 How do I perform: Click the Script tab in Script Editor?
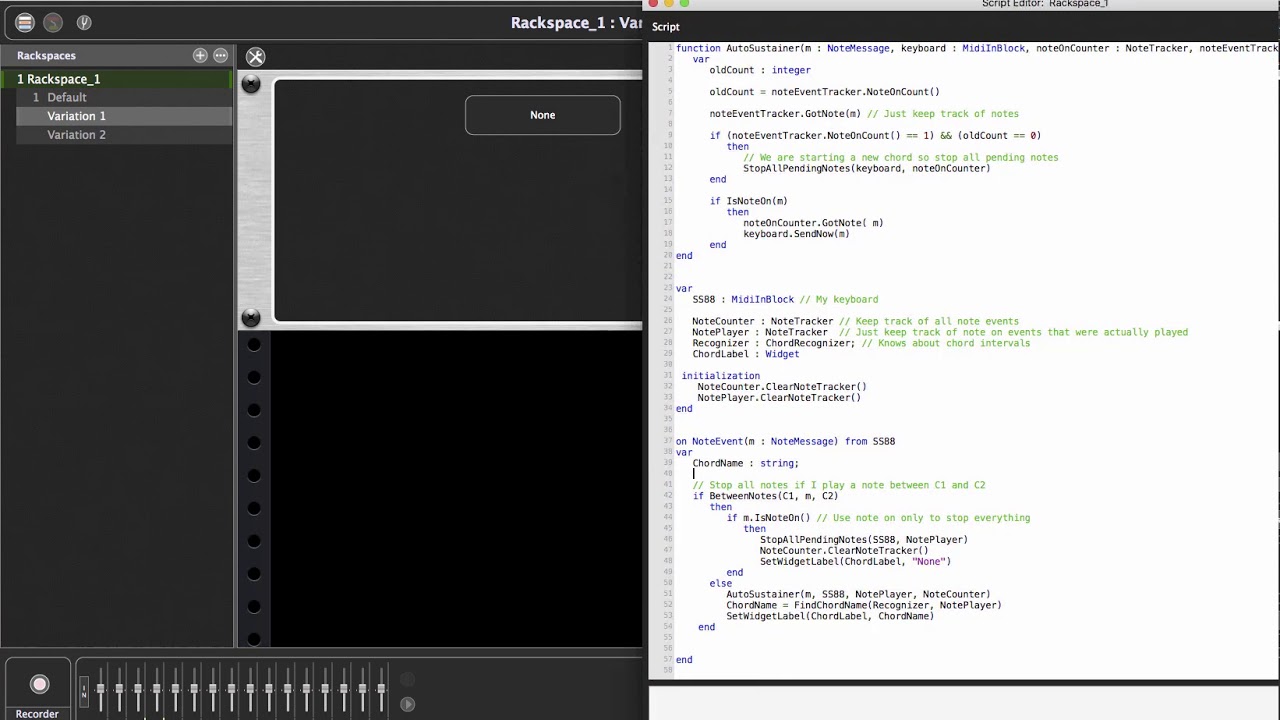tap(665, 27)
